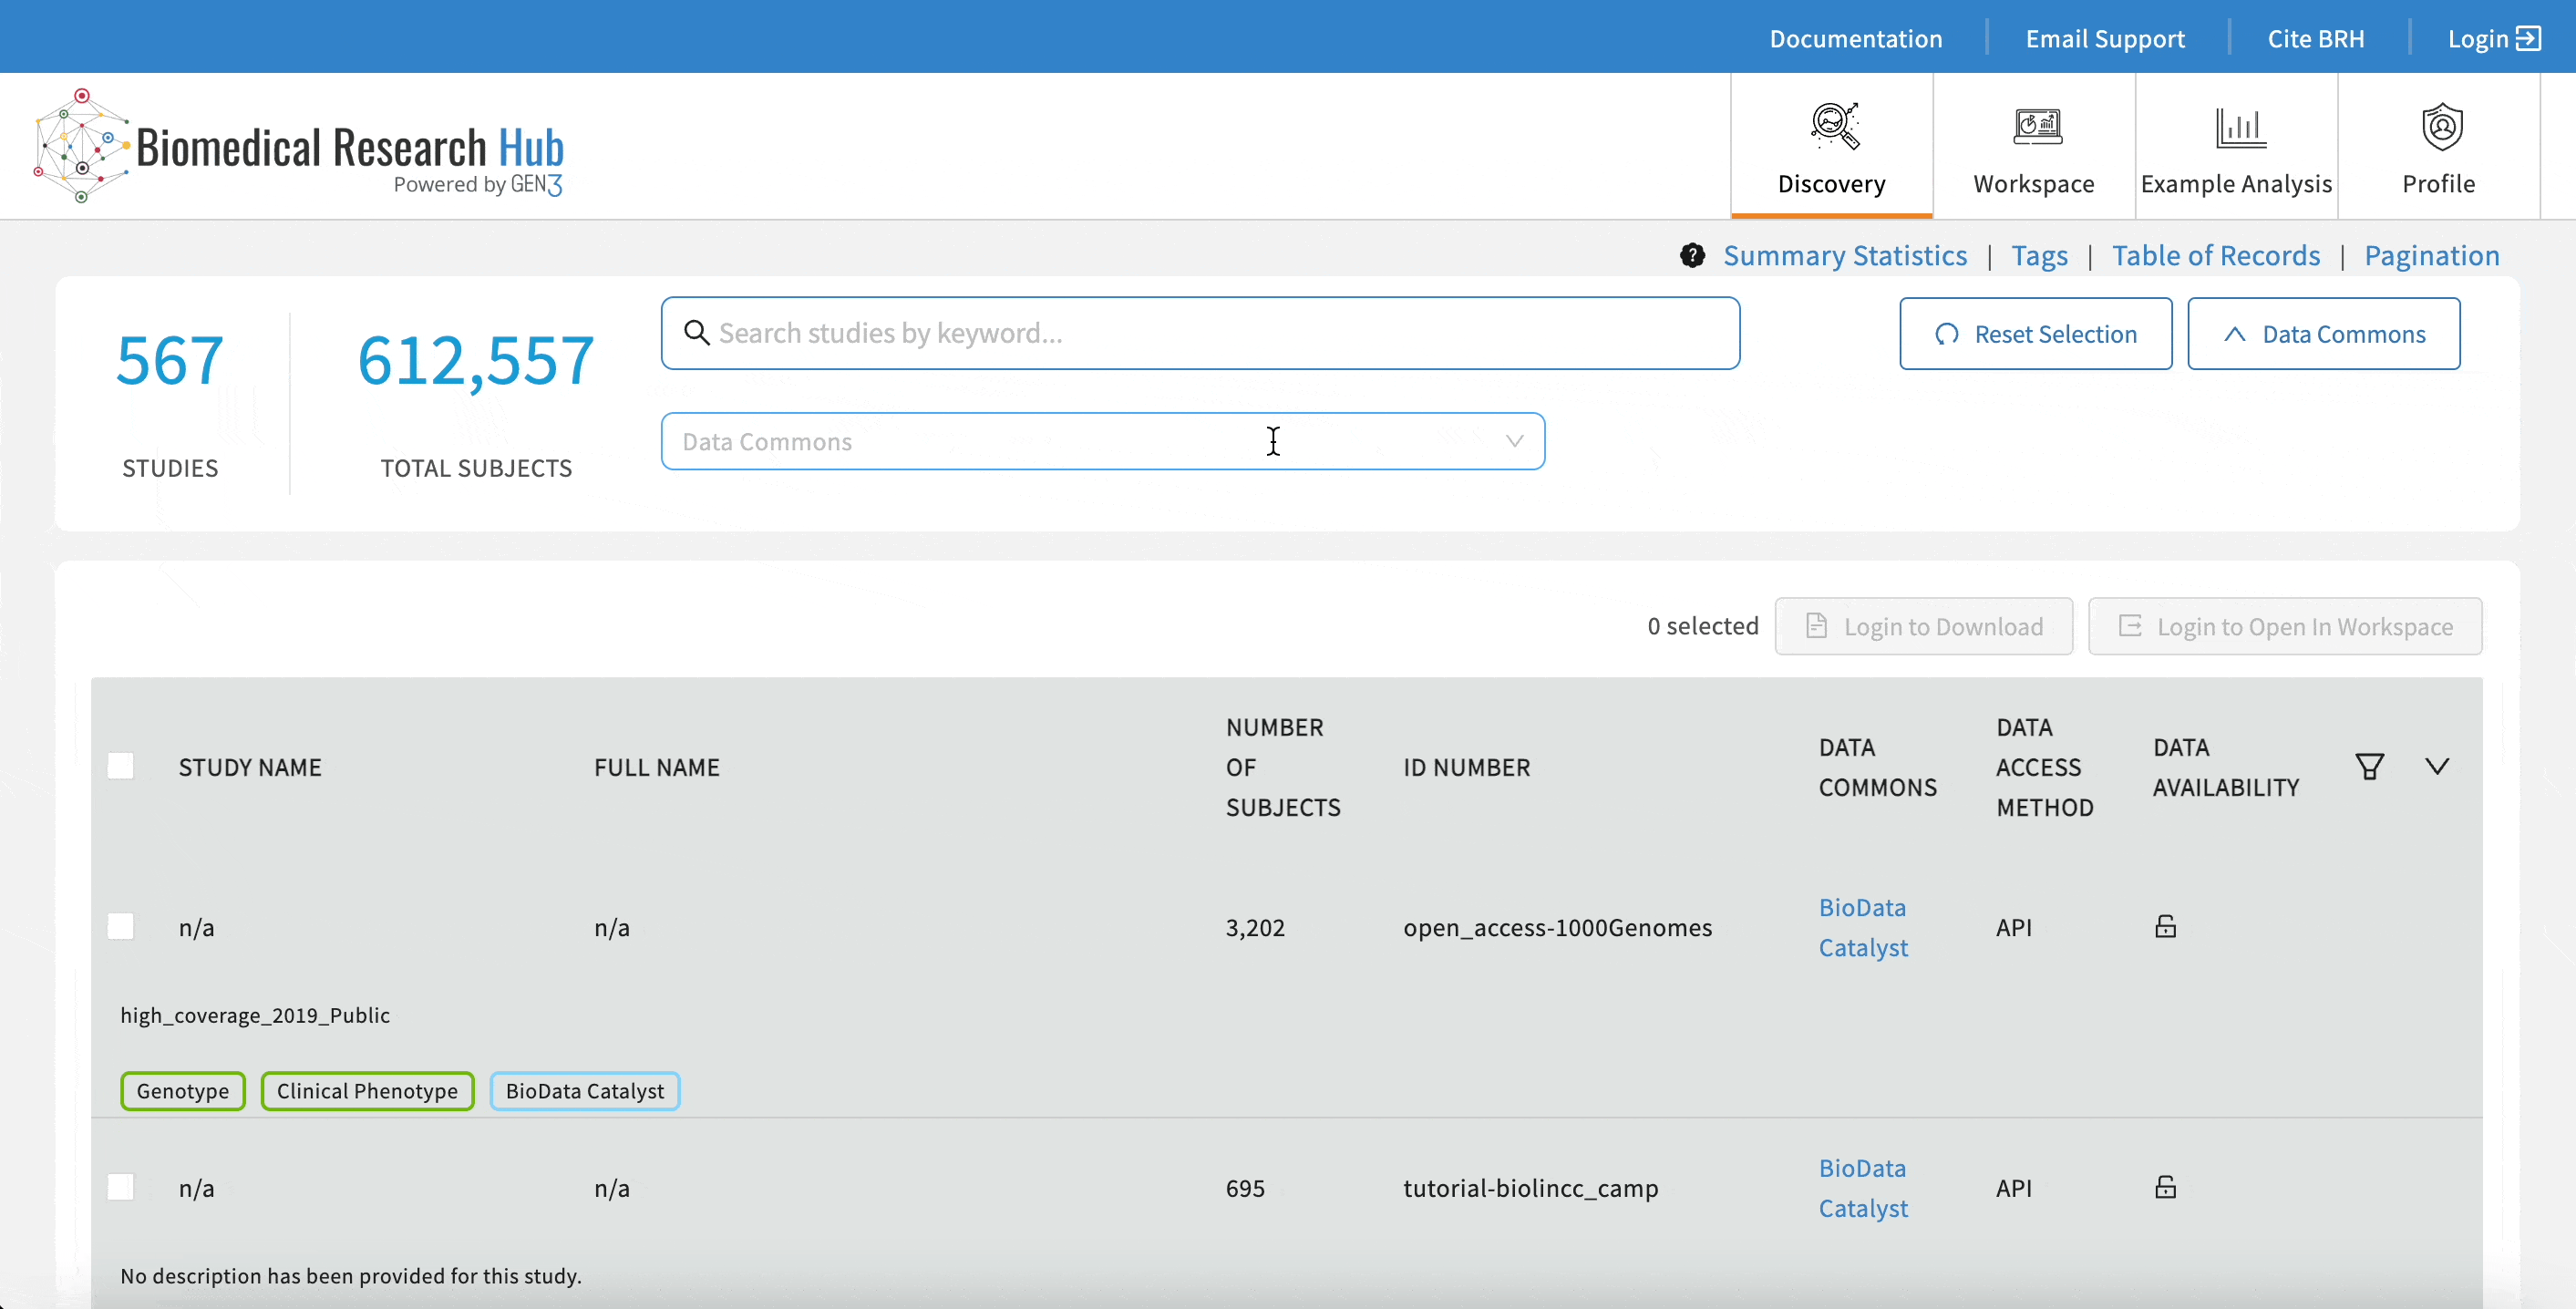Click the Reset Selection circular icon

point(1943,332)
